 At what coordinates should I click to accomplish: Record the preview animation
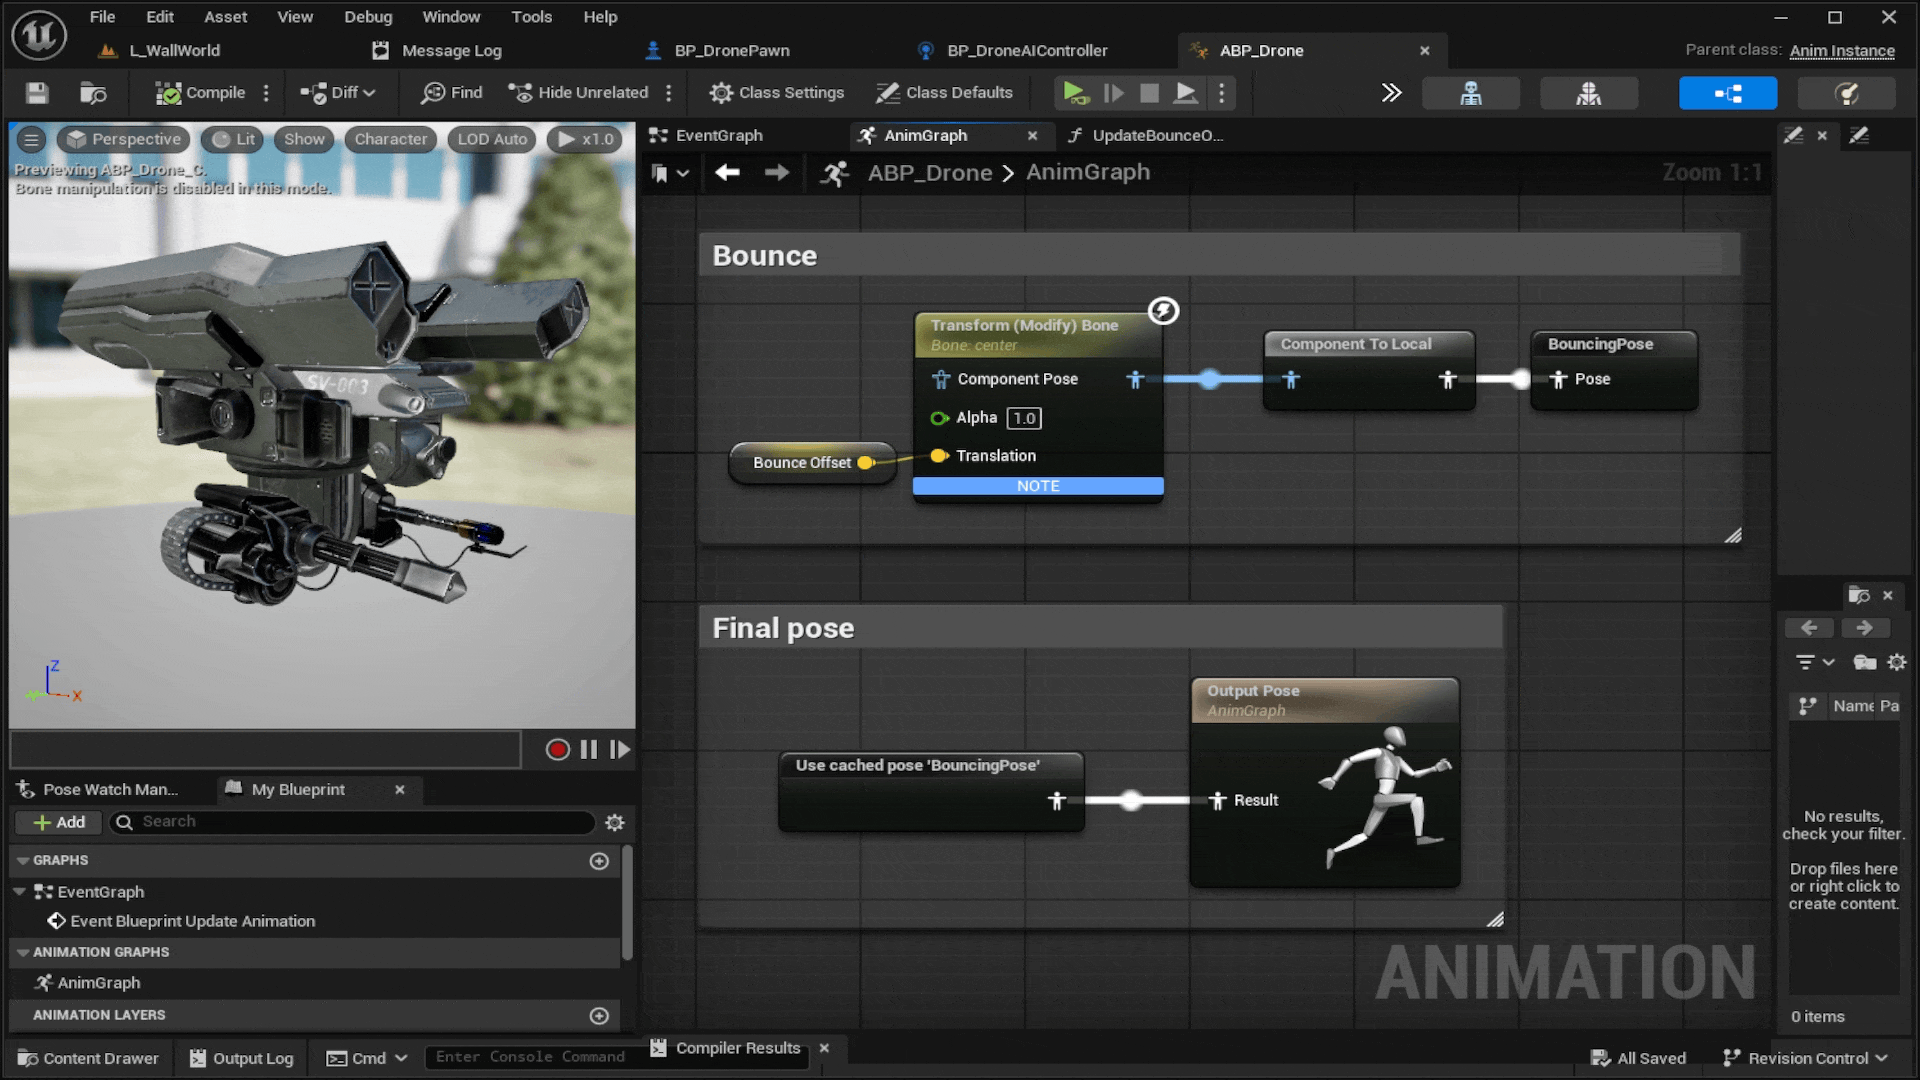pos(558,749)
